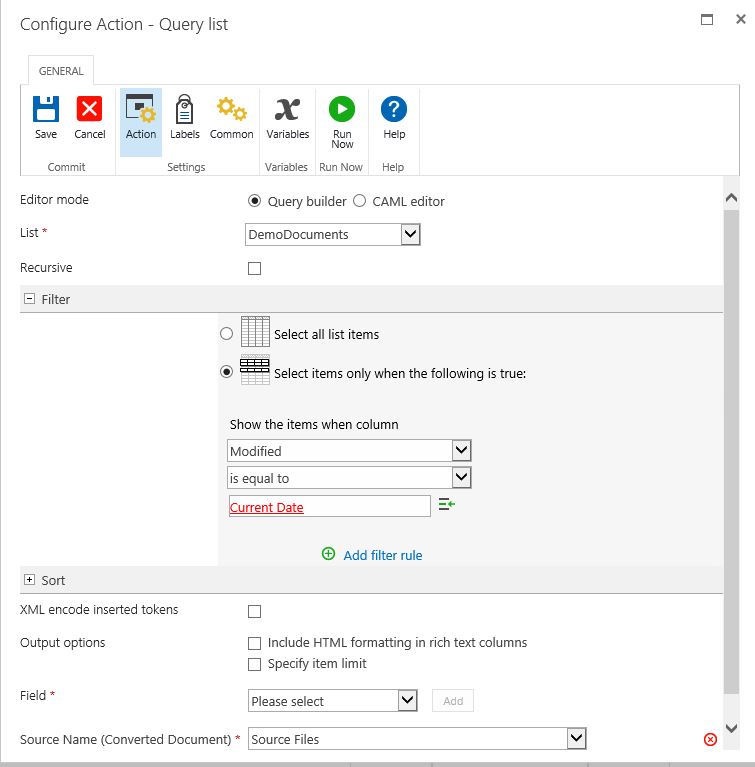Image resolution: width=755 pixels, height=767 pixels.
Task: Click the green Run Now icon
Action: click(x=342, y=110)
